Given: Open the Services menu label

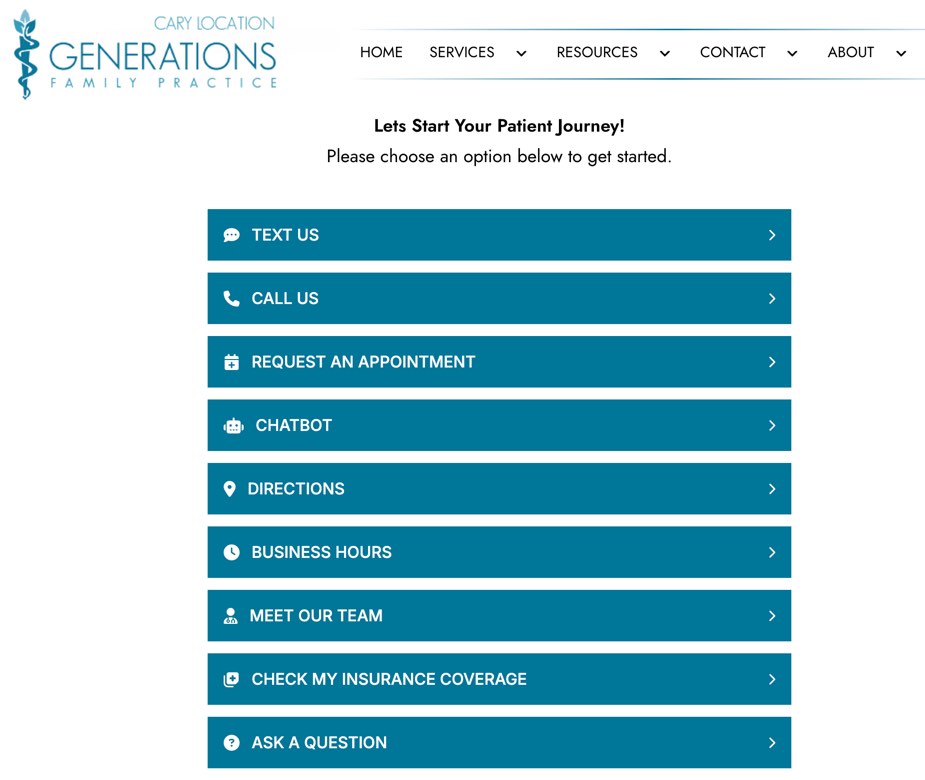Looking at the screenshot, I should (462, 53).
